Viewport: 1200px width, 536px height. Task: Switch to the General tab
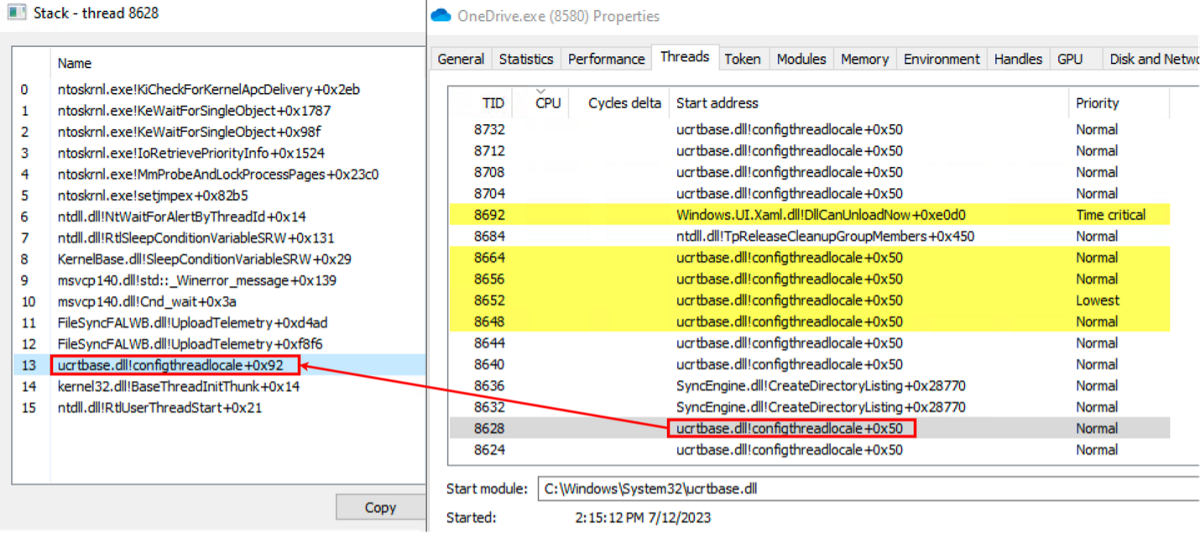click(461, 59)
